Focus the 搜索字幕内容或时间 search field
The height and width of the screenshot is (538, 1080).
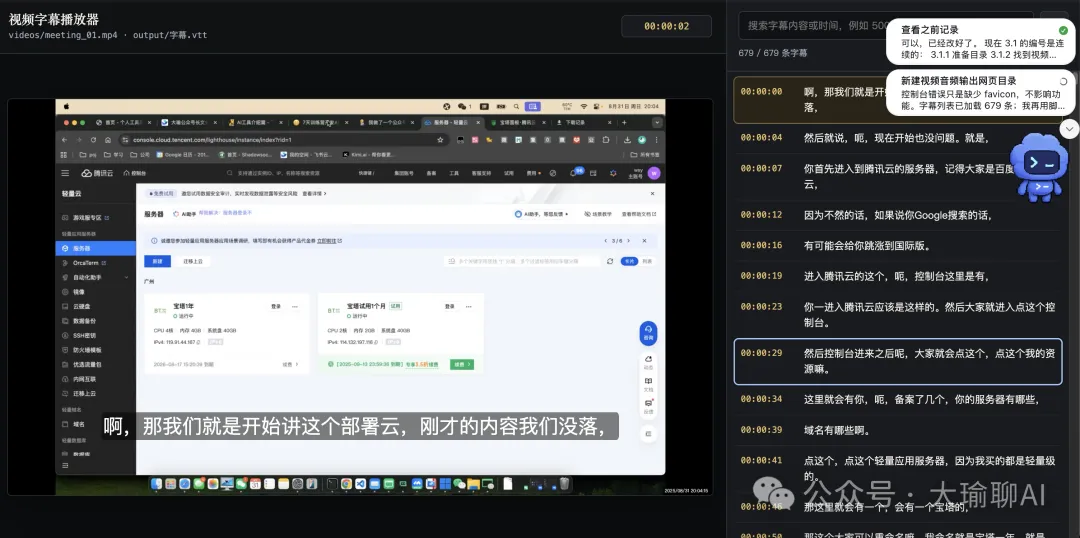[x=886, y=25]
